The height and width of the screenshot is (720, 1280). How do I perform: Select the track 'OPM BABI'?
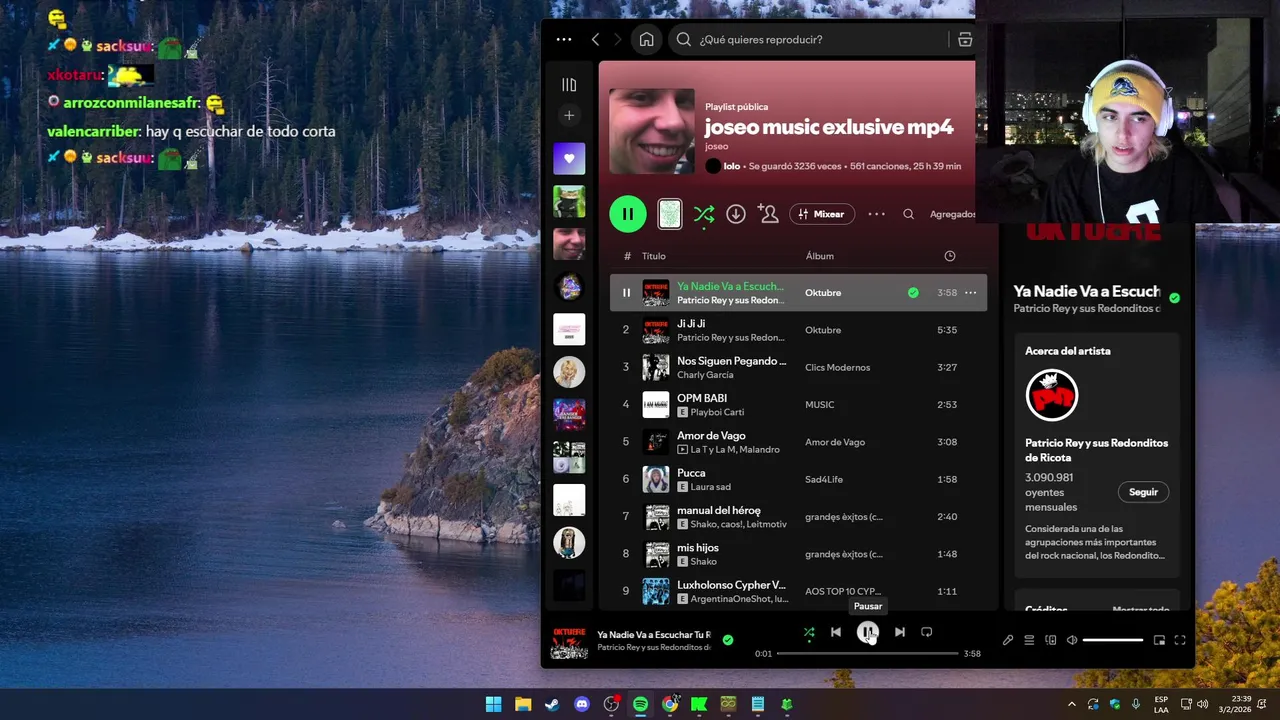[x=702, y=398]
